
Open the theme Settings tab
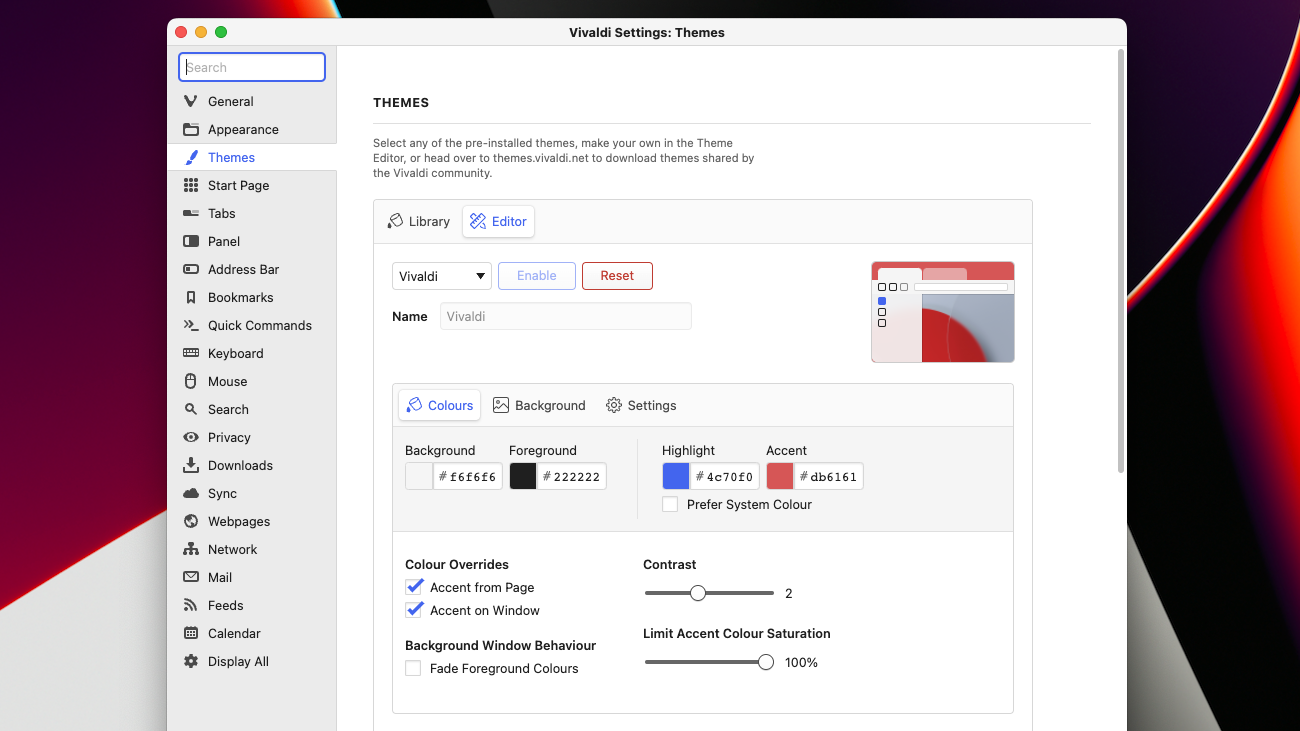pyautogui.click(x=641, y=405)
